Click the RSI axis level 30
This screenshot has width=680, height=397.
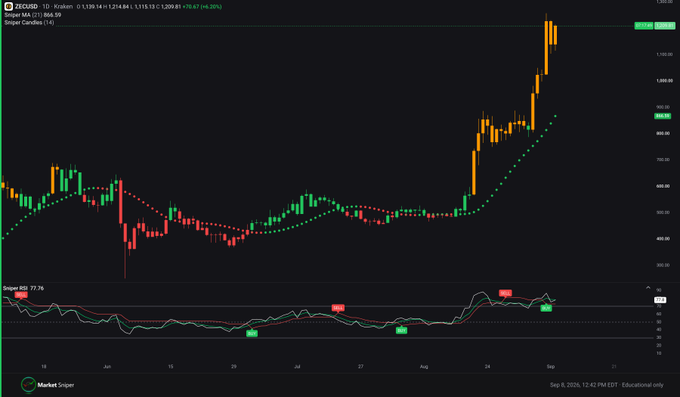click(x=659, y=337)
